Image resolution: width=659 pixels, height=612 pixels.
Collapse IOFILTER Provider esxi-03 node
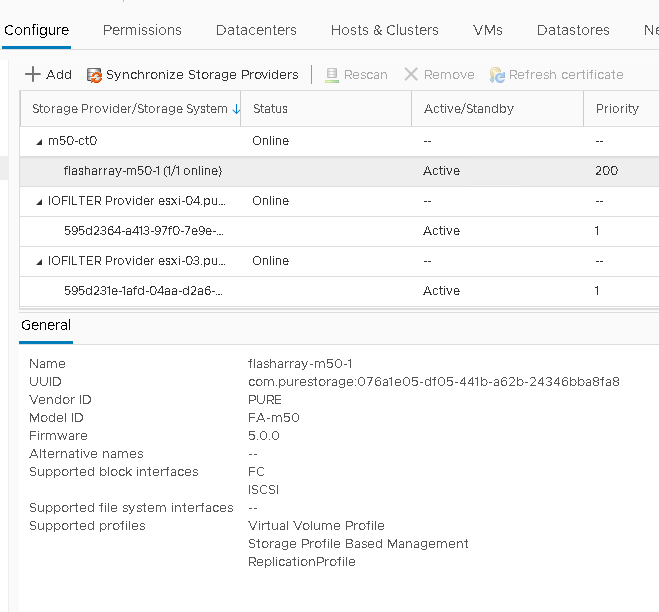[x=39, y=261]
